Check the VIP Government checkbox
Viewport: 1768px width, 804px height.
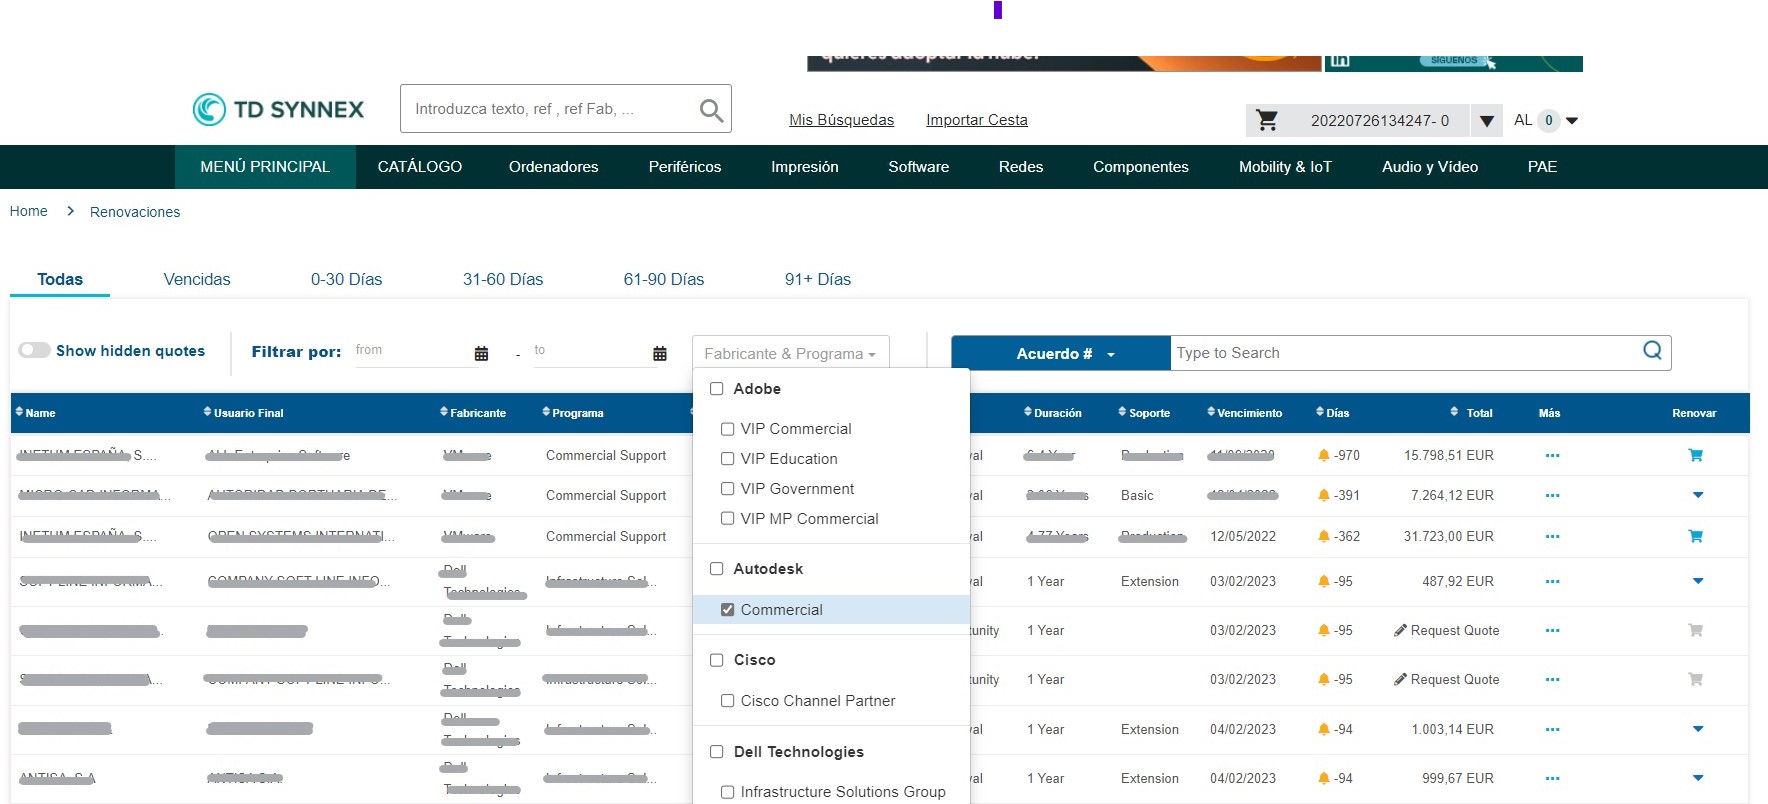[x=727, y=489]
